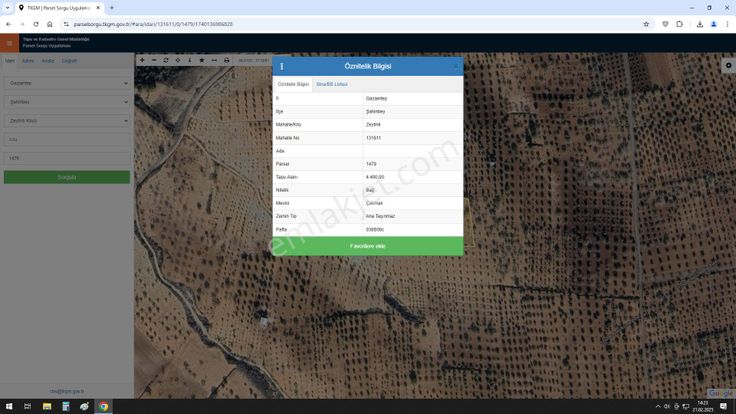Open the map settings gear at right edge
The height and width of the screenshot is (414, 736).
click(x=728, y=65)
